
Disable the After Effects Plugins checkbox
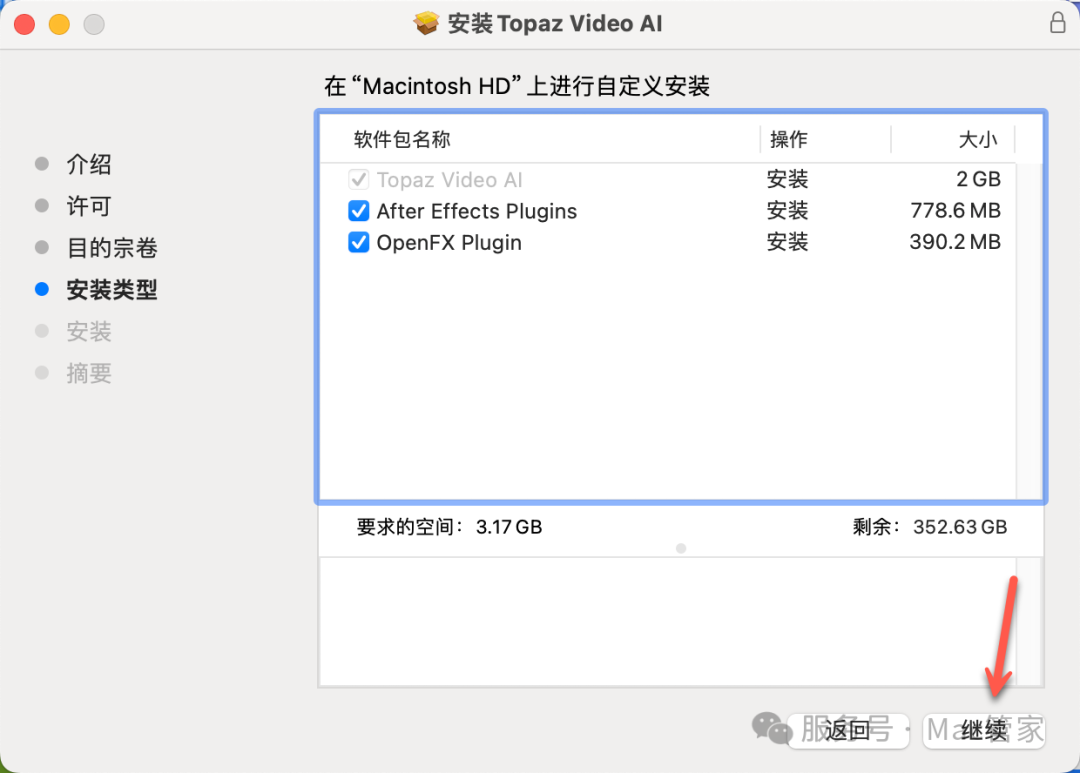pyautogui.click(x=358, y=211)
